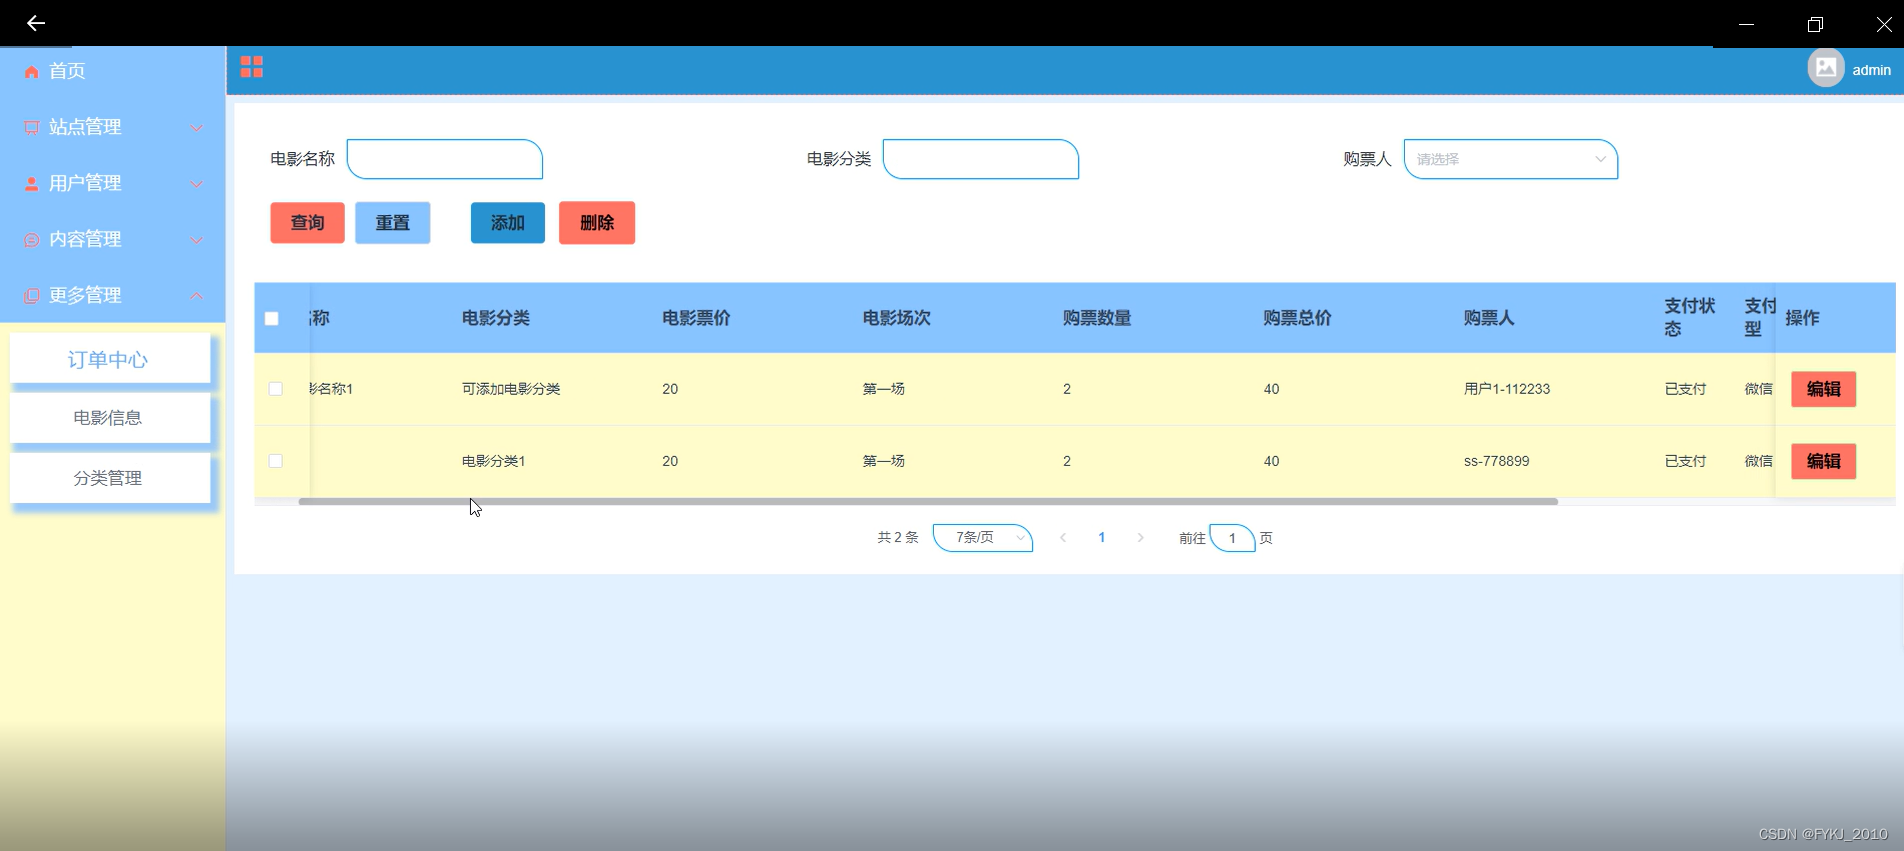Open the admin avatar image
Screen dimensions: 1904x851
click(x=1826, y=68)
